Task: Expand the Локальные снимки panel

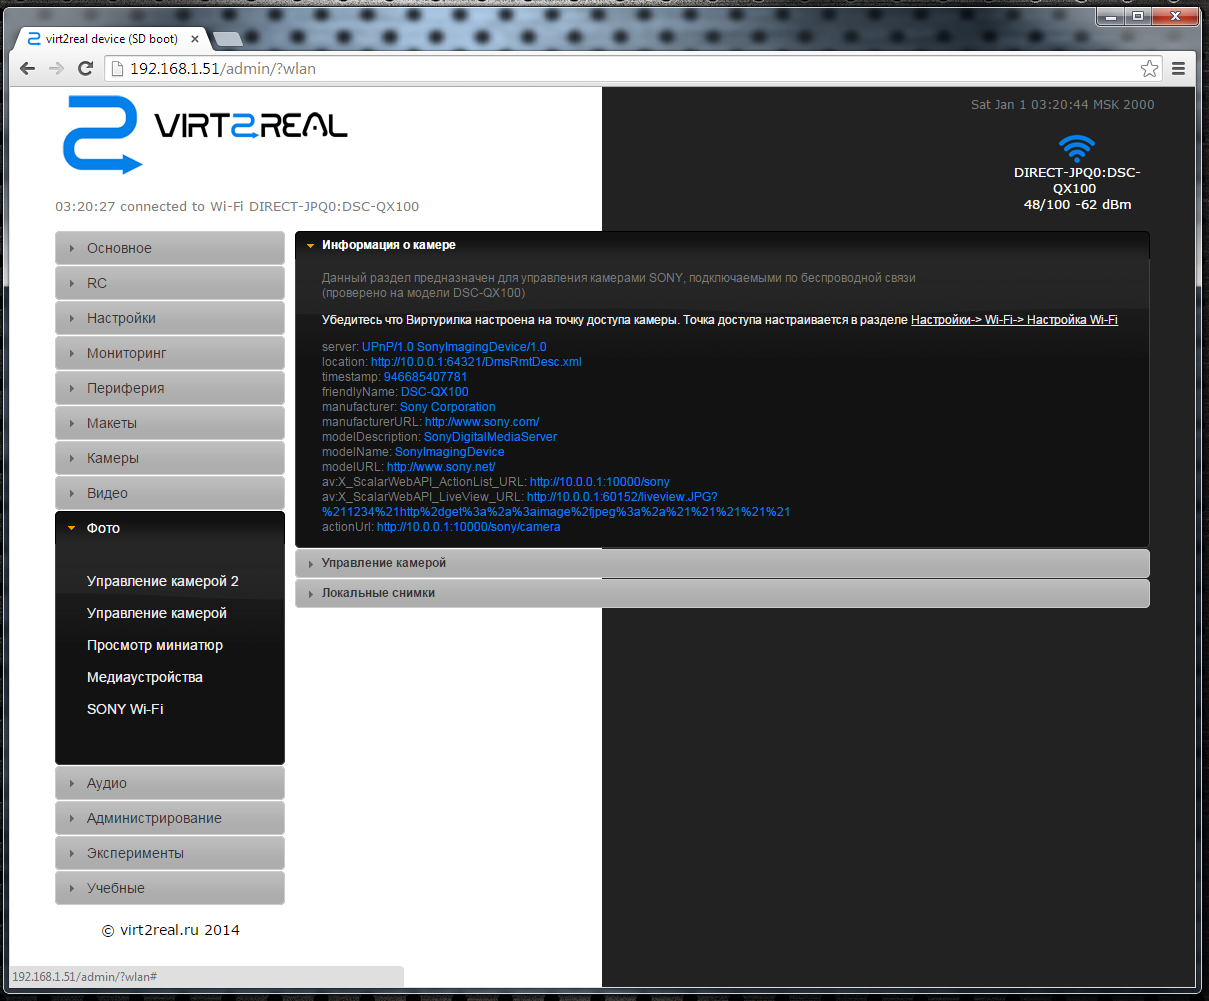Action: 722,593
